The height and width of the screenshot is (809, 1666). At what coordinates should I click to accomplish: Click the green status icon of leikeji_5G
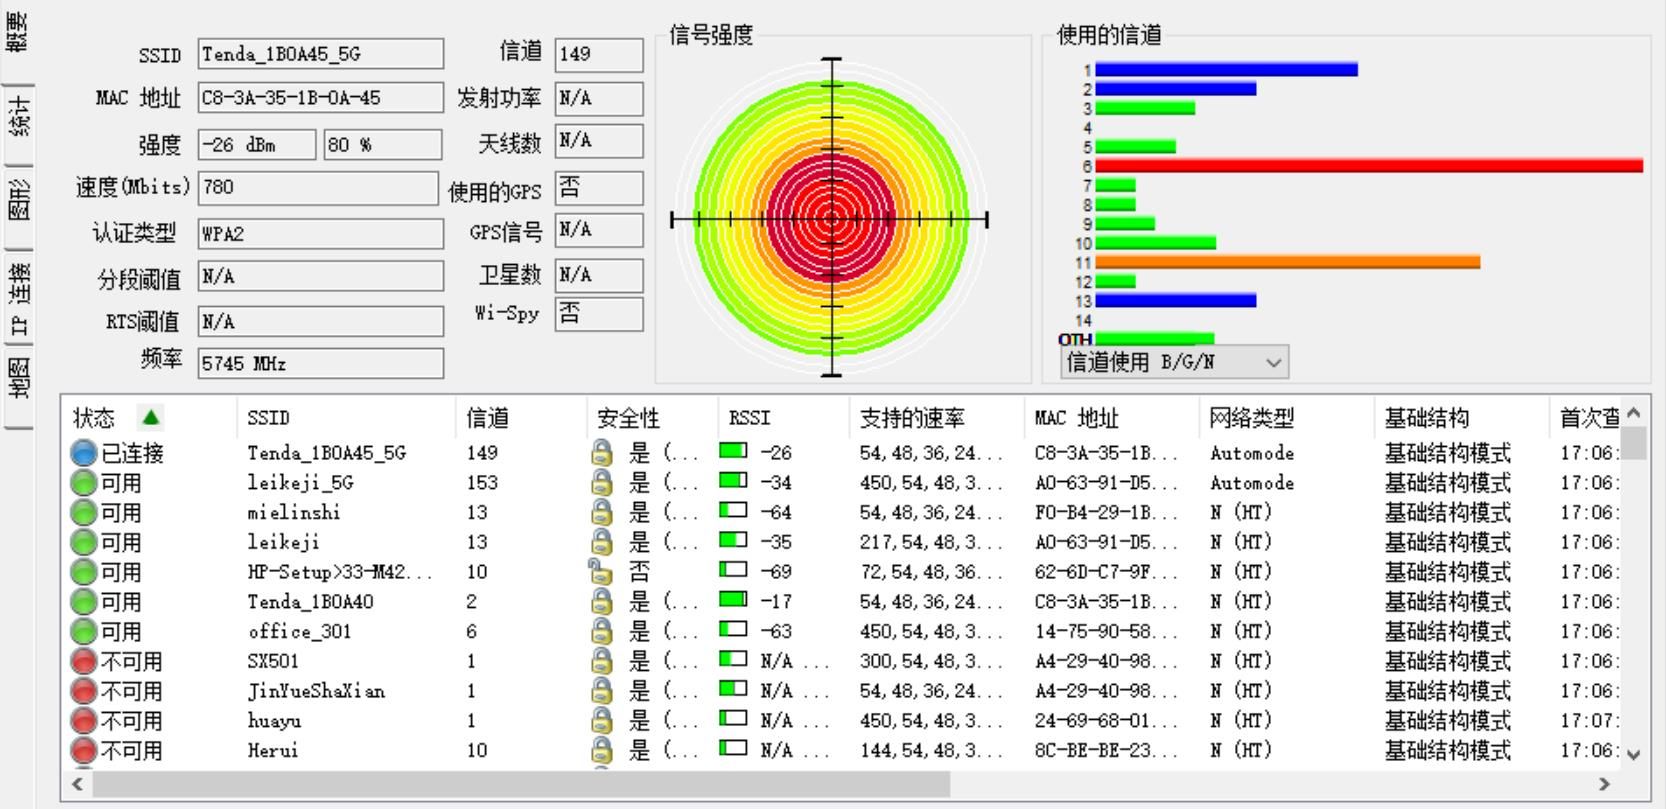click(84, 483)
